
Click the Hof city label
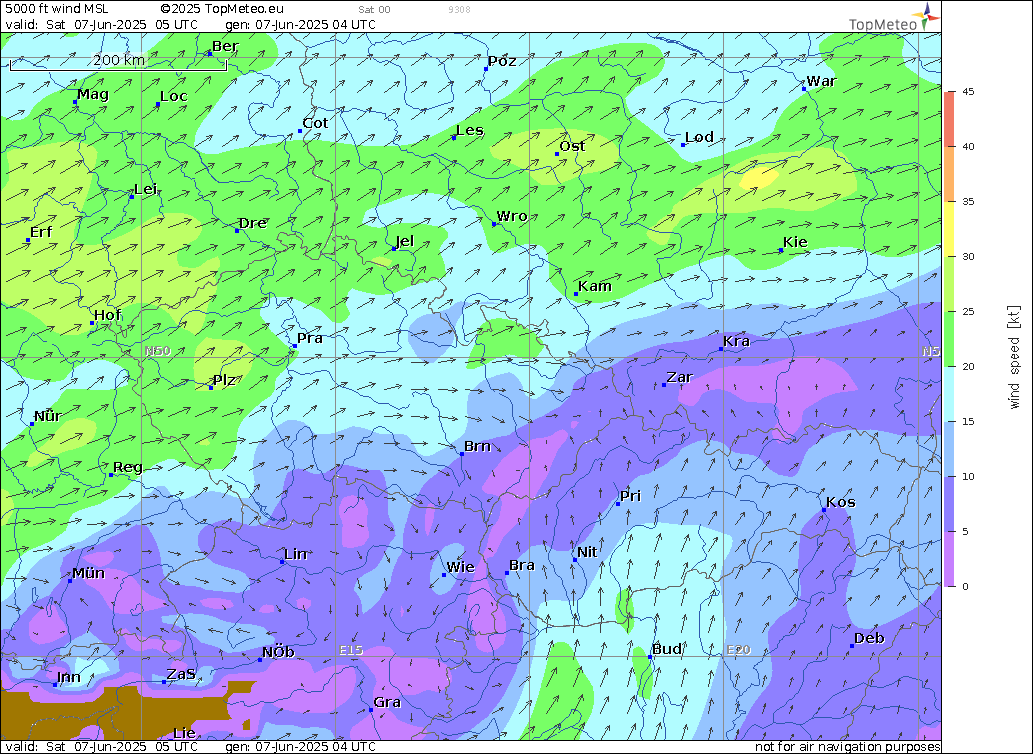(107, 315)
